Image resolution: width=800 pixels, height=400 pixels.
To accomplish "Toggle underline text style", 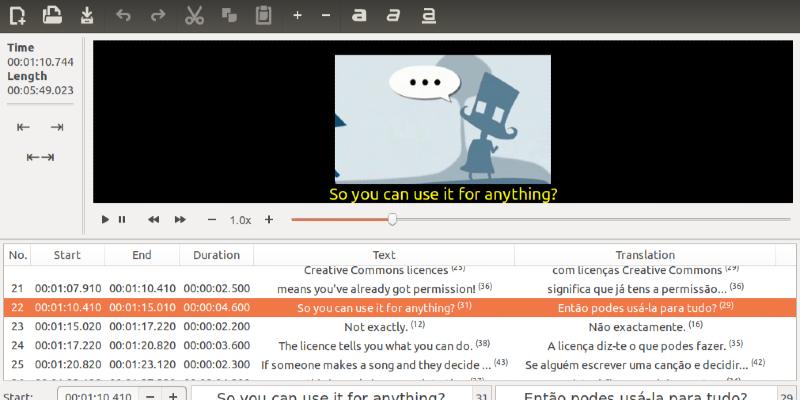I will [428, 15].
